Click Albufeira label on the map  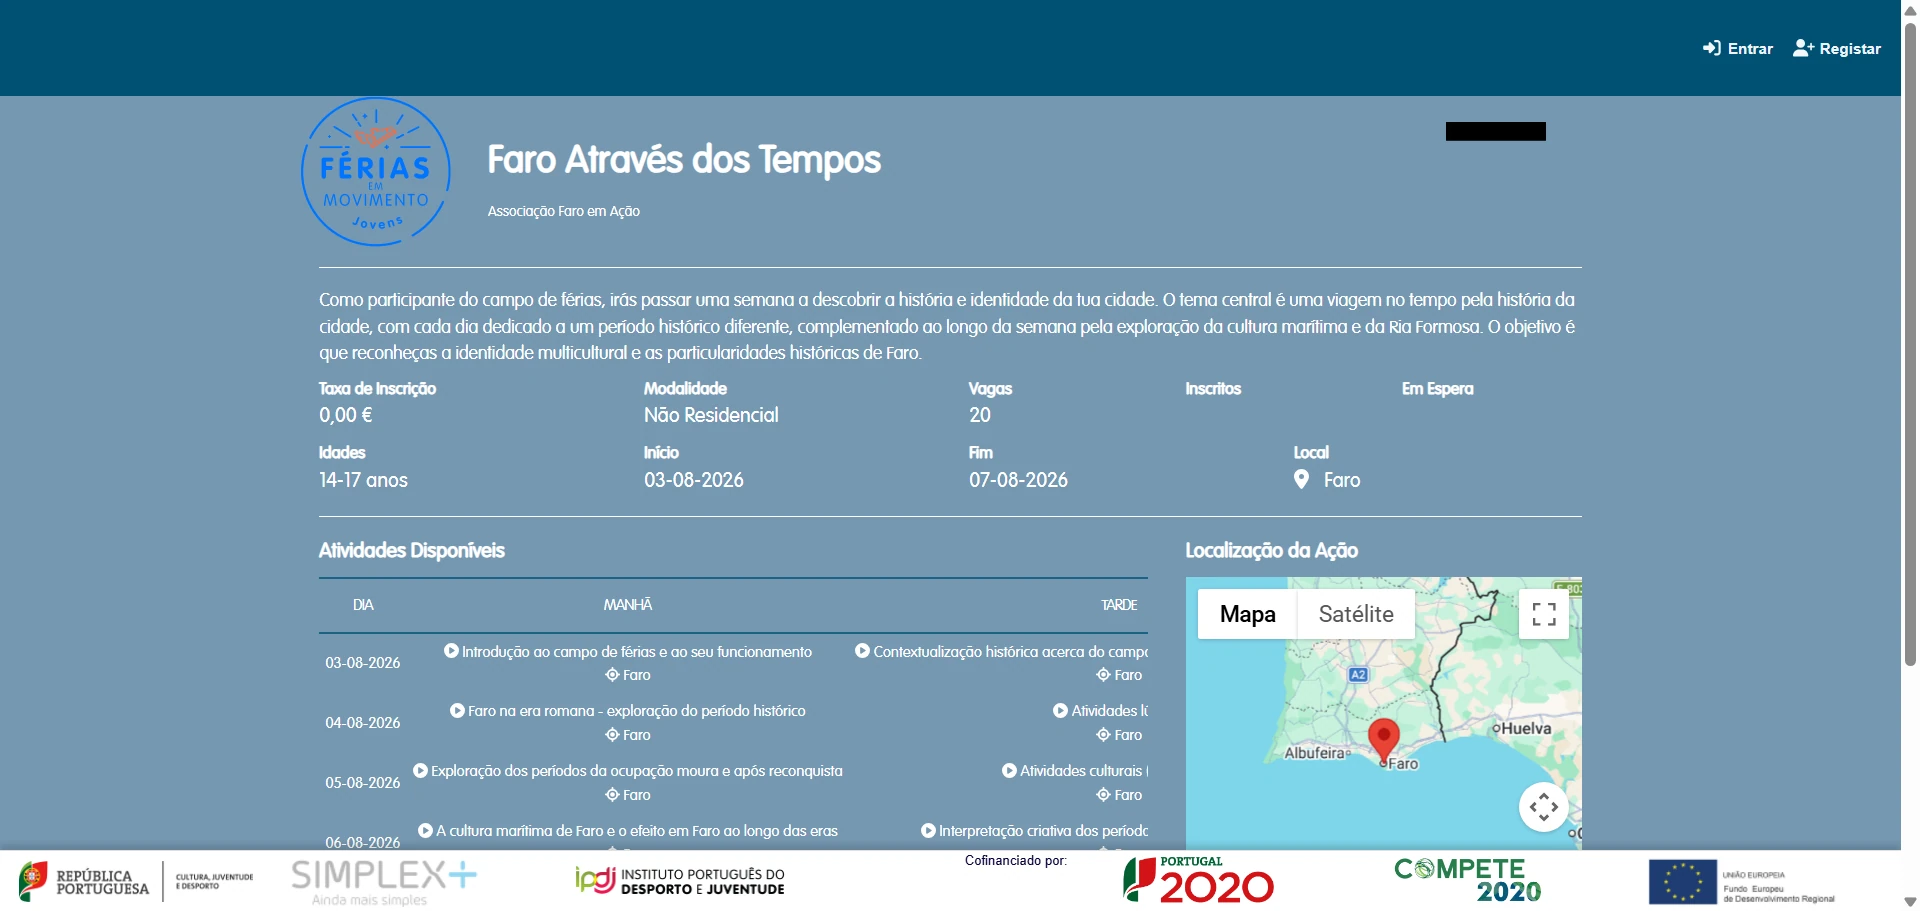(x=1314, y=753)
